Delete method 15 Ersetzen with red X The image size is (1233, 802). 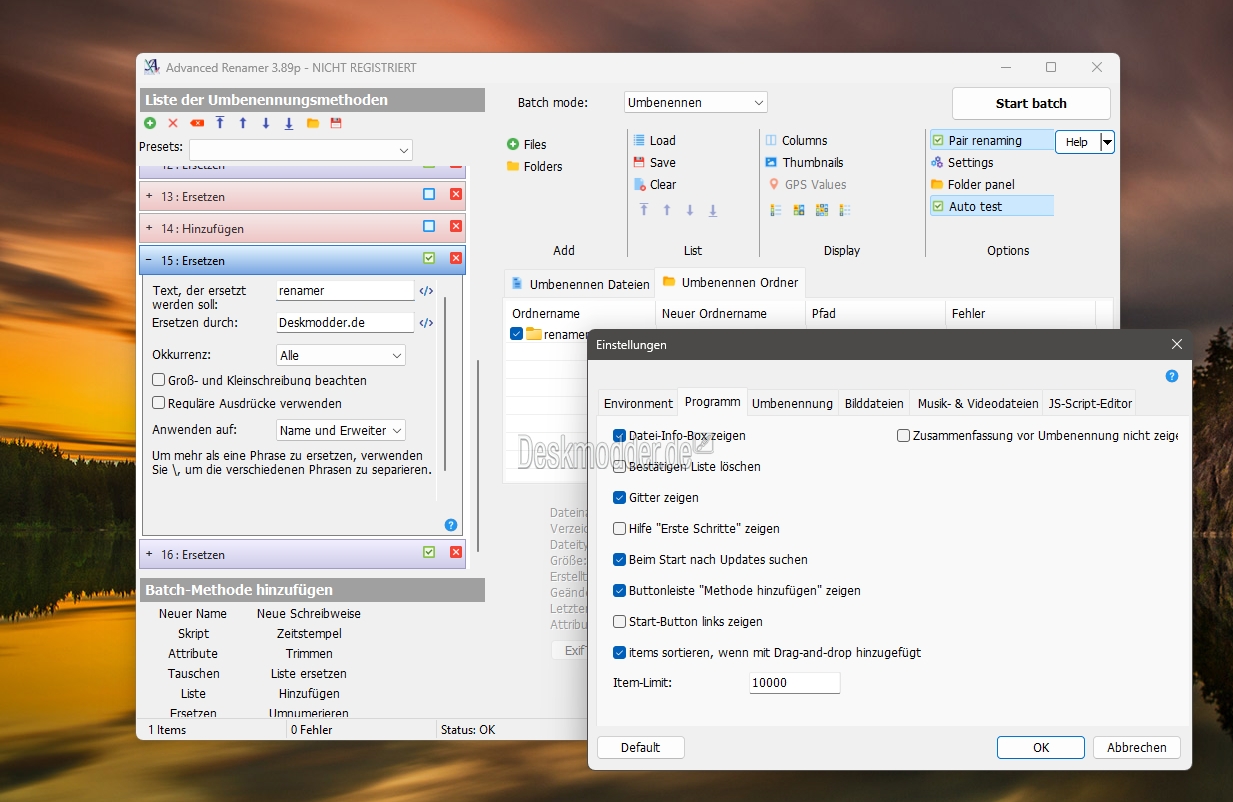click(456, 259)
